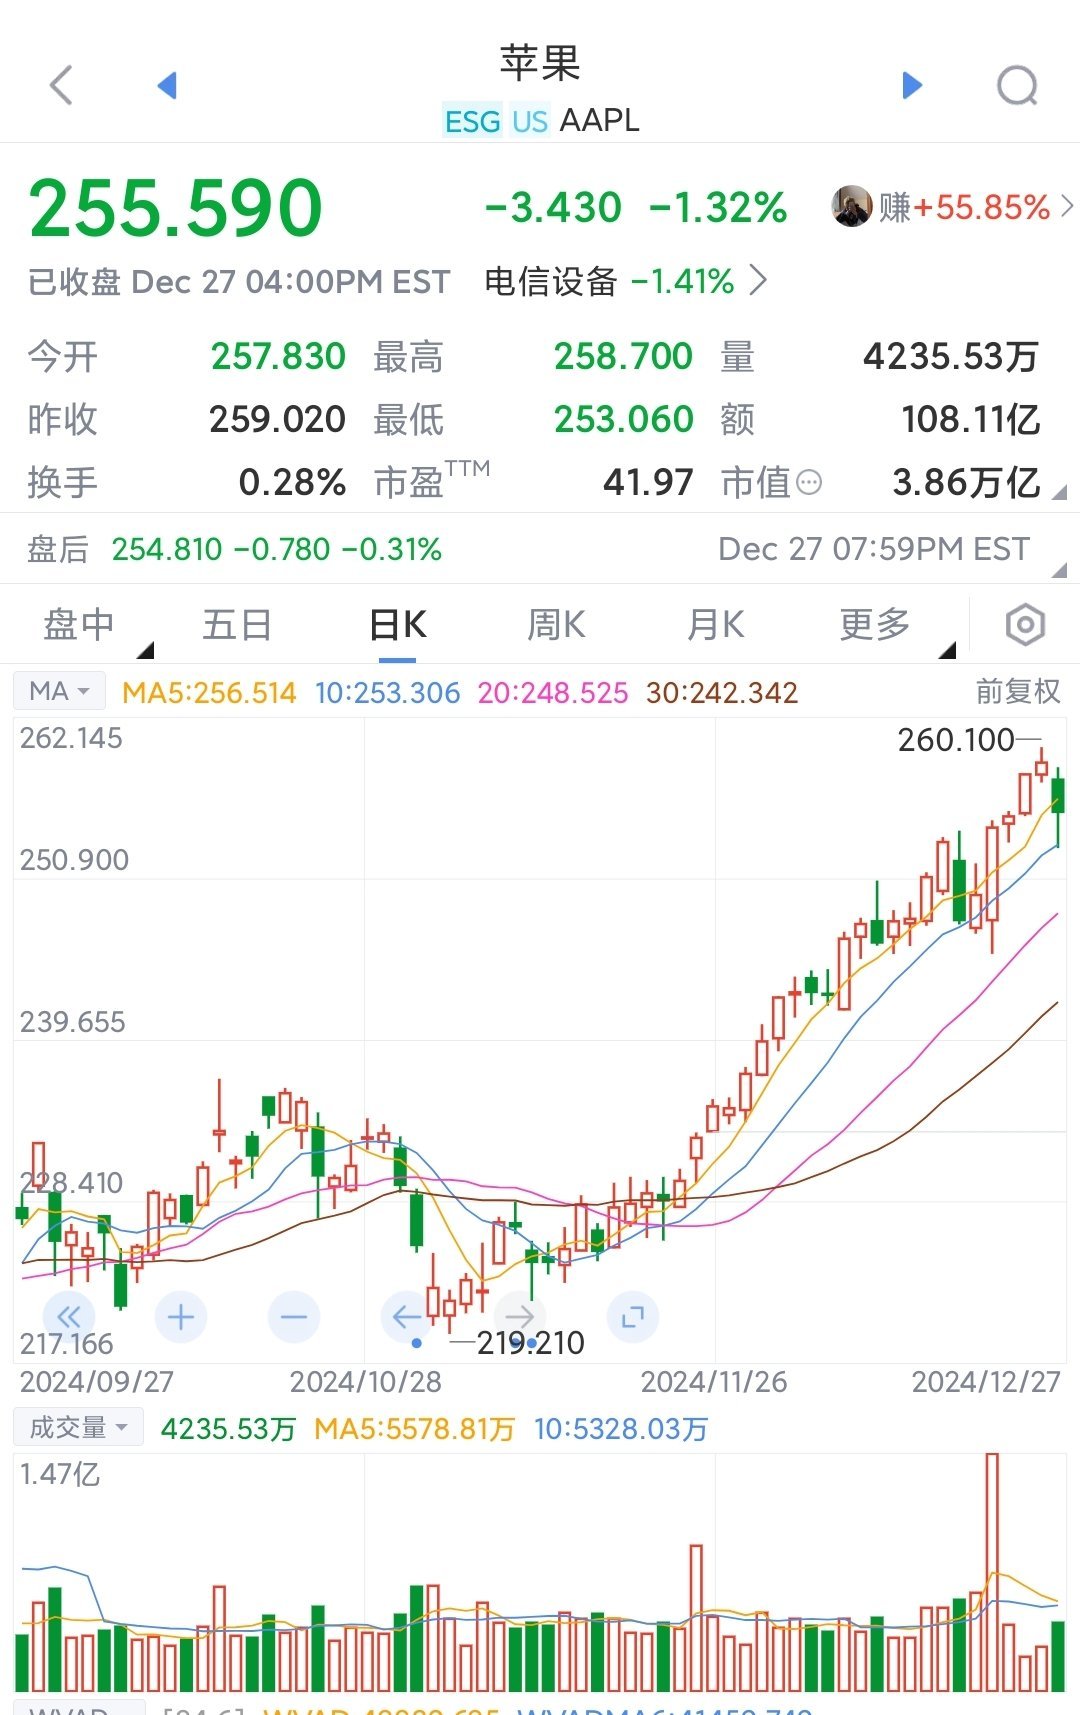The height and width of the screenshot is (1715, 1080).
Task: Expand after-hours details triangle
Action: pos(1059,570)
